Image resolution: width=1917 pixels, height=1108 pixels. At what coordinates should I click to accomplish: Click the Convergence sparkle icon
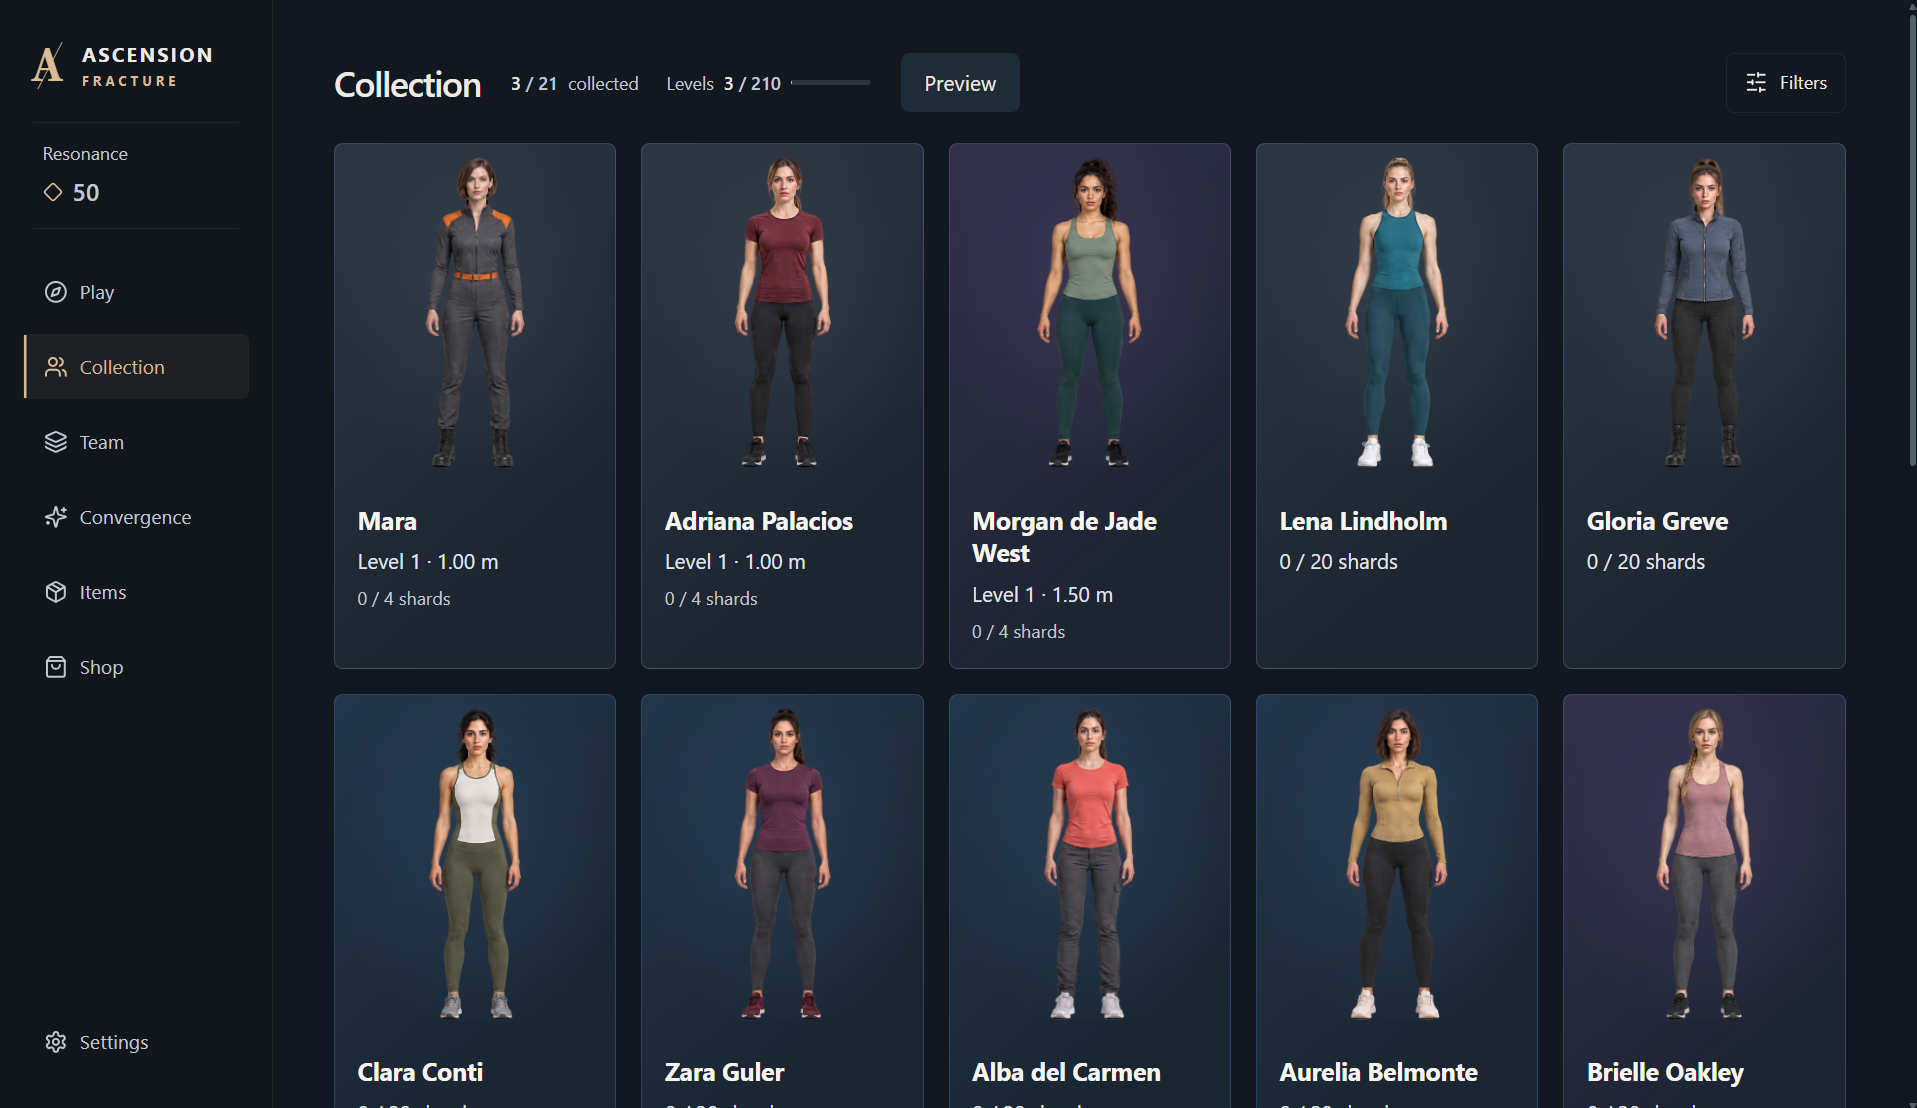pos(56,517)
